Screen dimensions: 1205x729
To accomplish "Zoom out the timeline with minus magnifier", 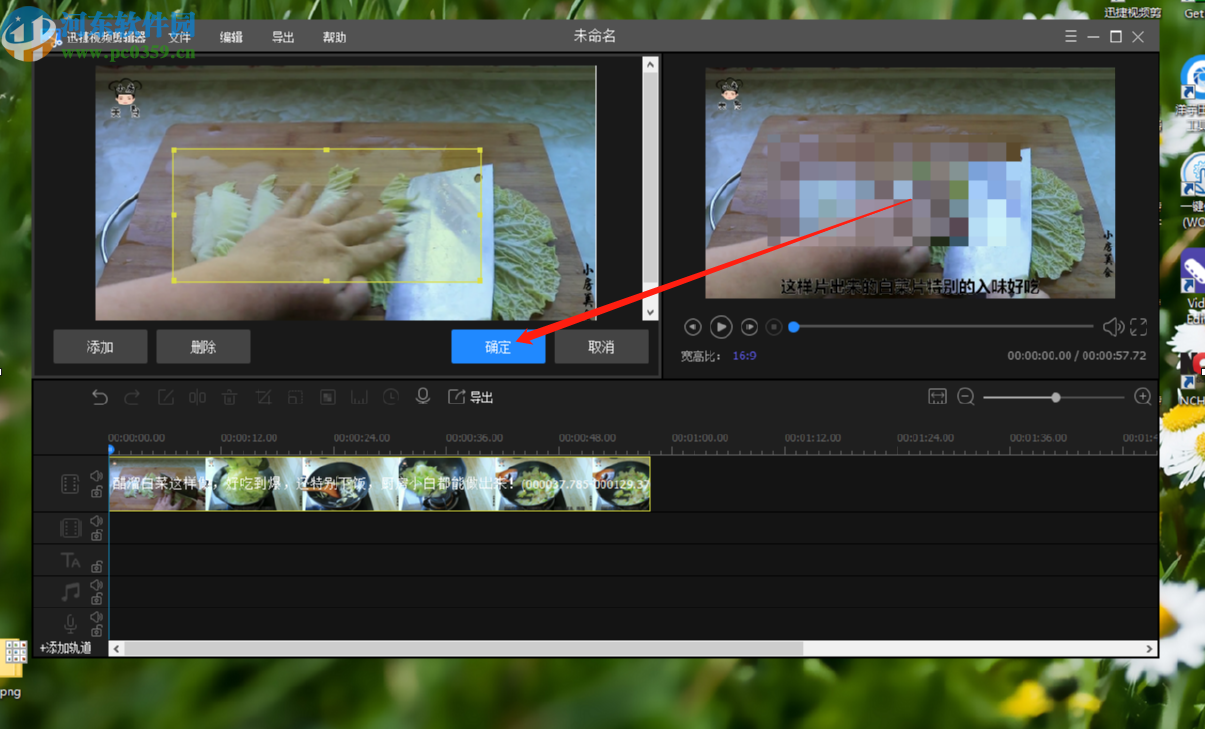I will 966,397.
